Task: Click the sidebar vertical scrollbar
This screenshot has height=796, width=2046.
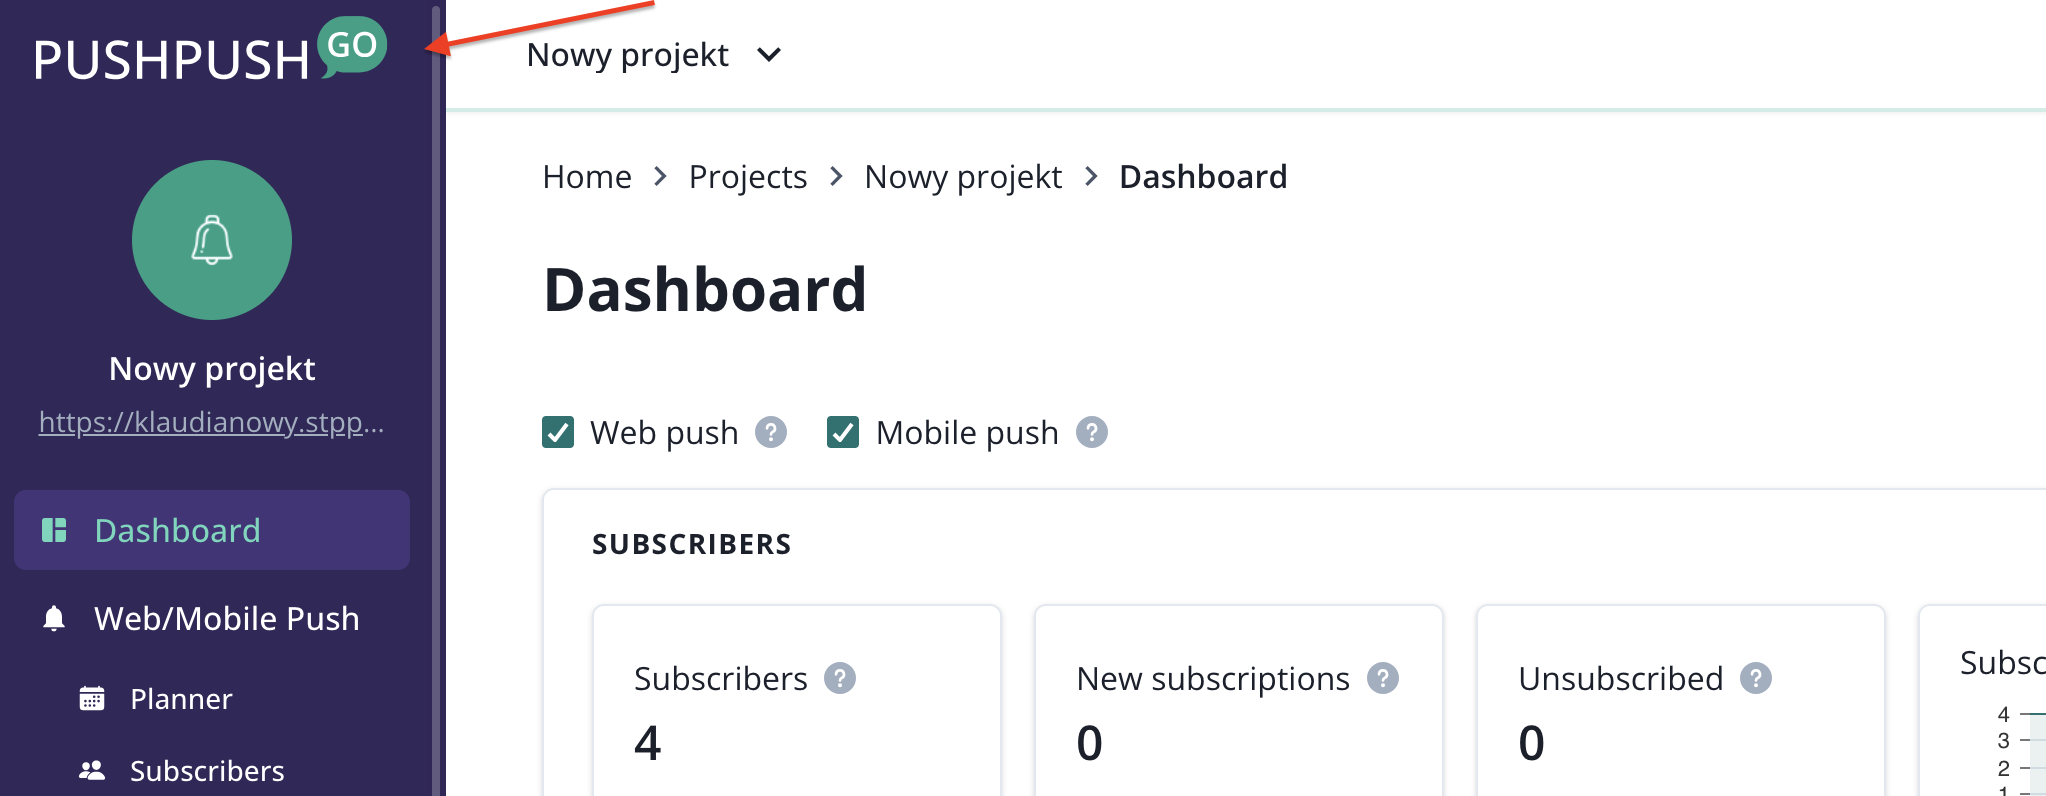Action: pos(436,400)
